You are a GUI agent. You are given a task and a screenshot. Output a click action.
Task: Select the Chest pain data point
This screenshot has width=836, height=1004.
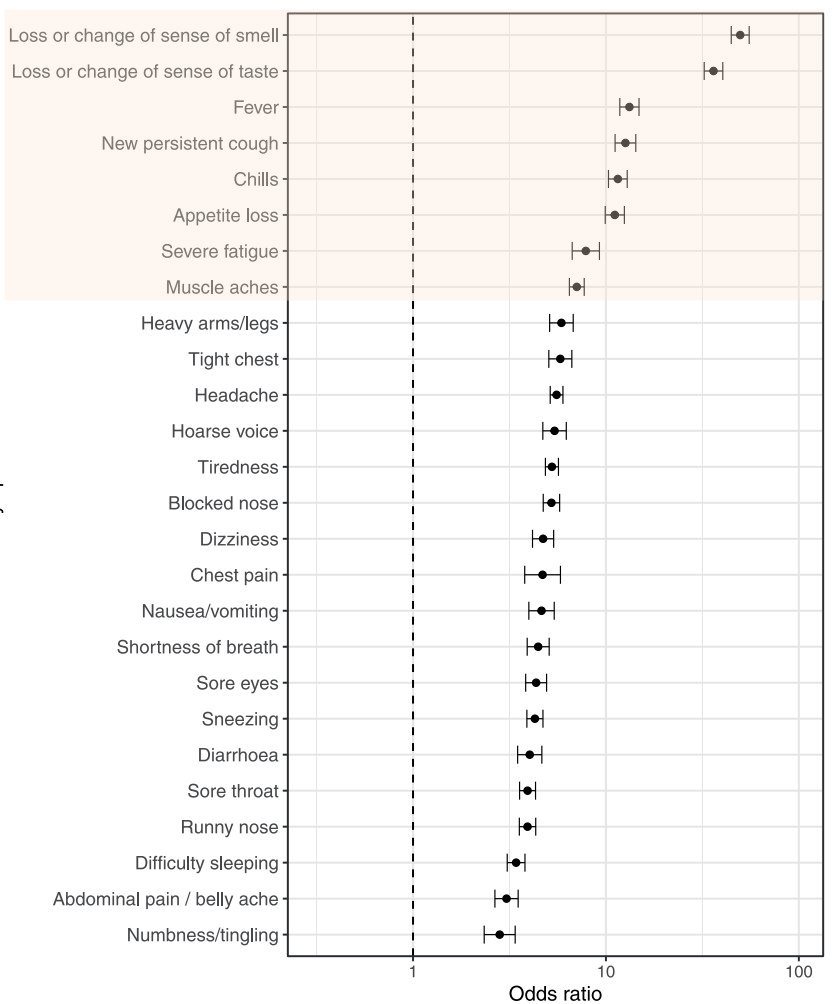[x=542, y=575]
